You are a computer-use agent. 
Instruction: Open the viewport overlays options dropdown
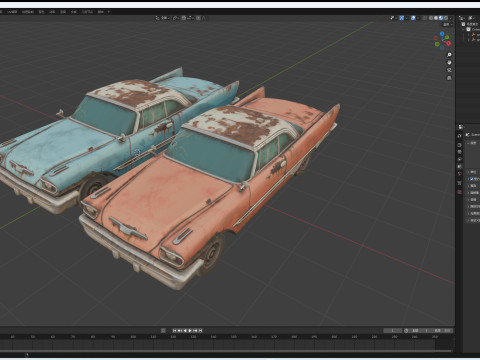tap(418, 18)
